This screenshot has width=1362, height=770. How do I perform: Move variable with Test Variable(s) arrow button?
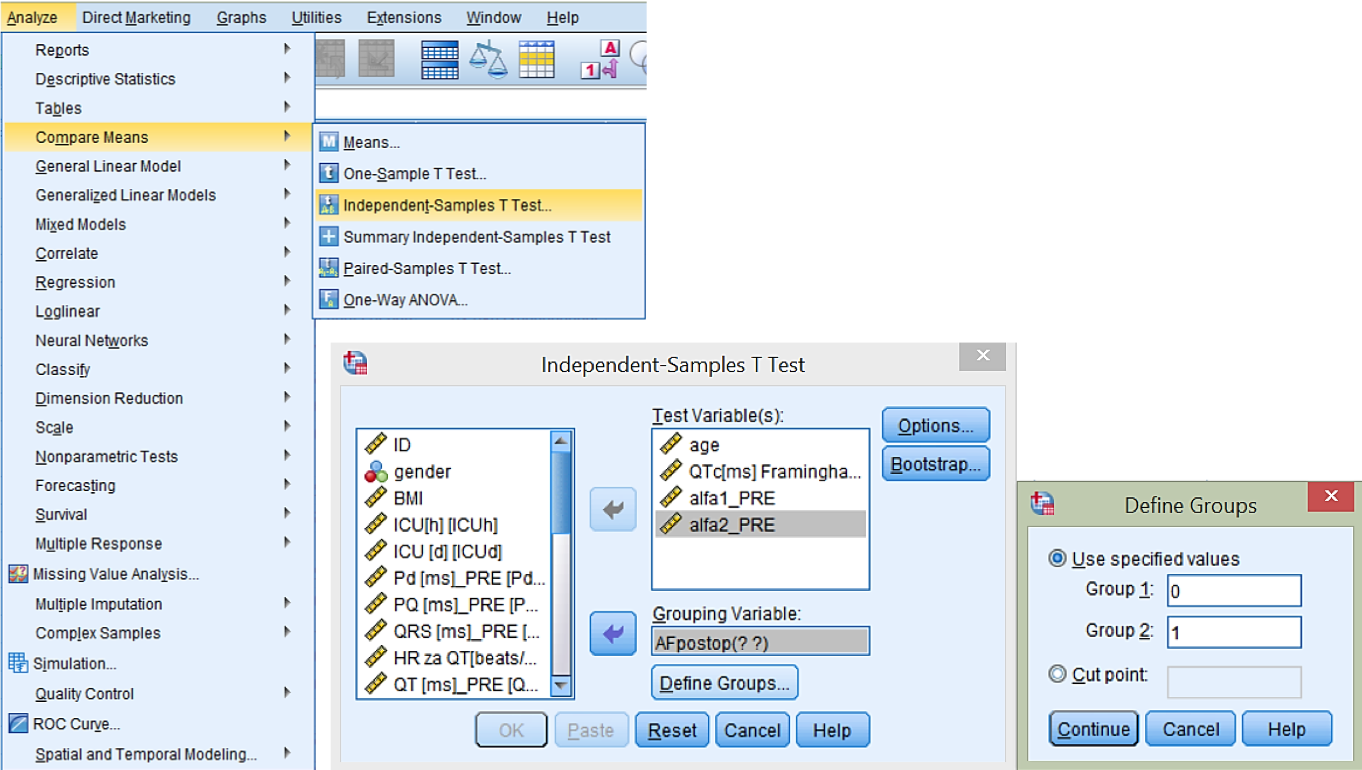pyautogui.click(x=613, y=509)
